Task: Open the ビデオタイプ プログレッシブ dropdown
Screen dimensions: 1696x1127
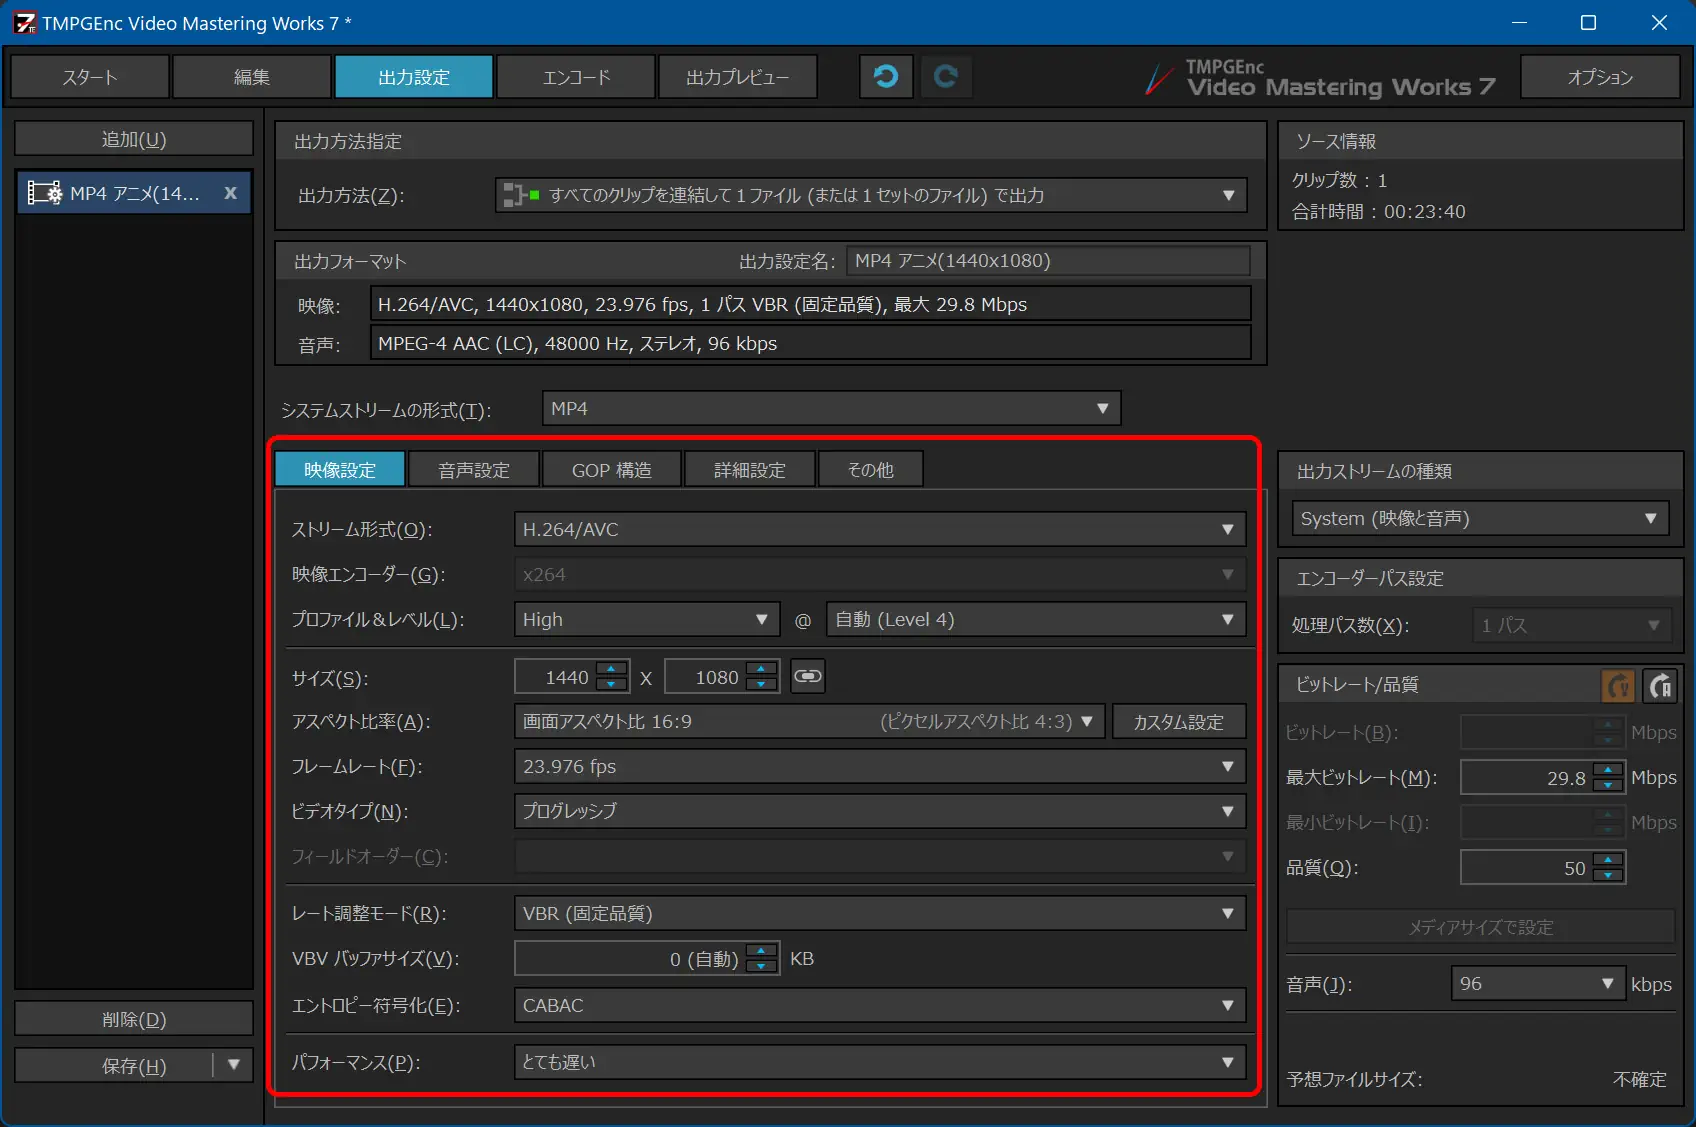Action: click(x=880, y=811)
